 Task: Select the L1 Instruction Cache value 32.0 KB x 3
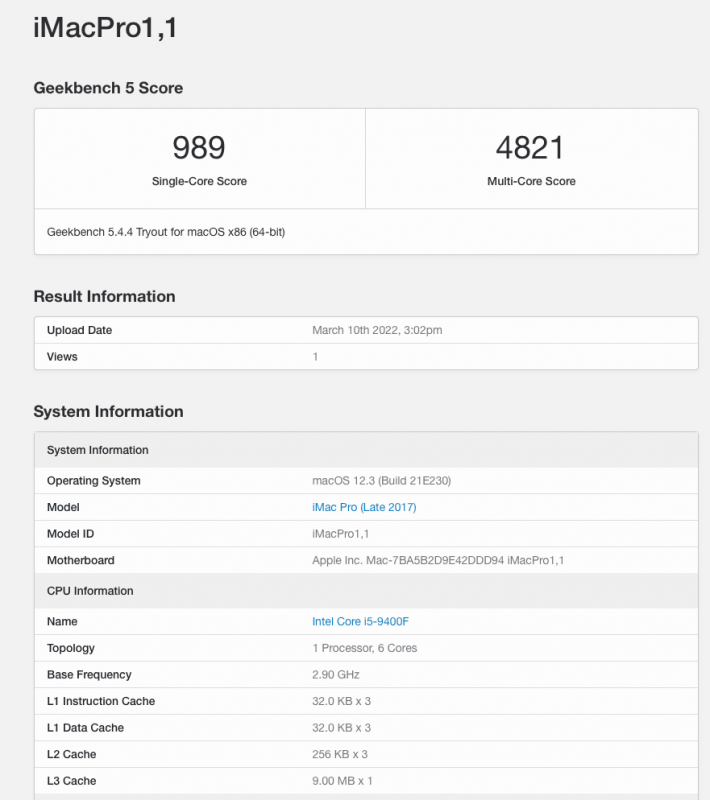pos(341,701)
